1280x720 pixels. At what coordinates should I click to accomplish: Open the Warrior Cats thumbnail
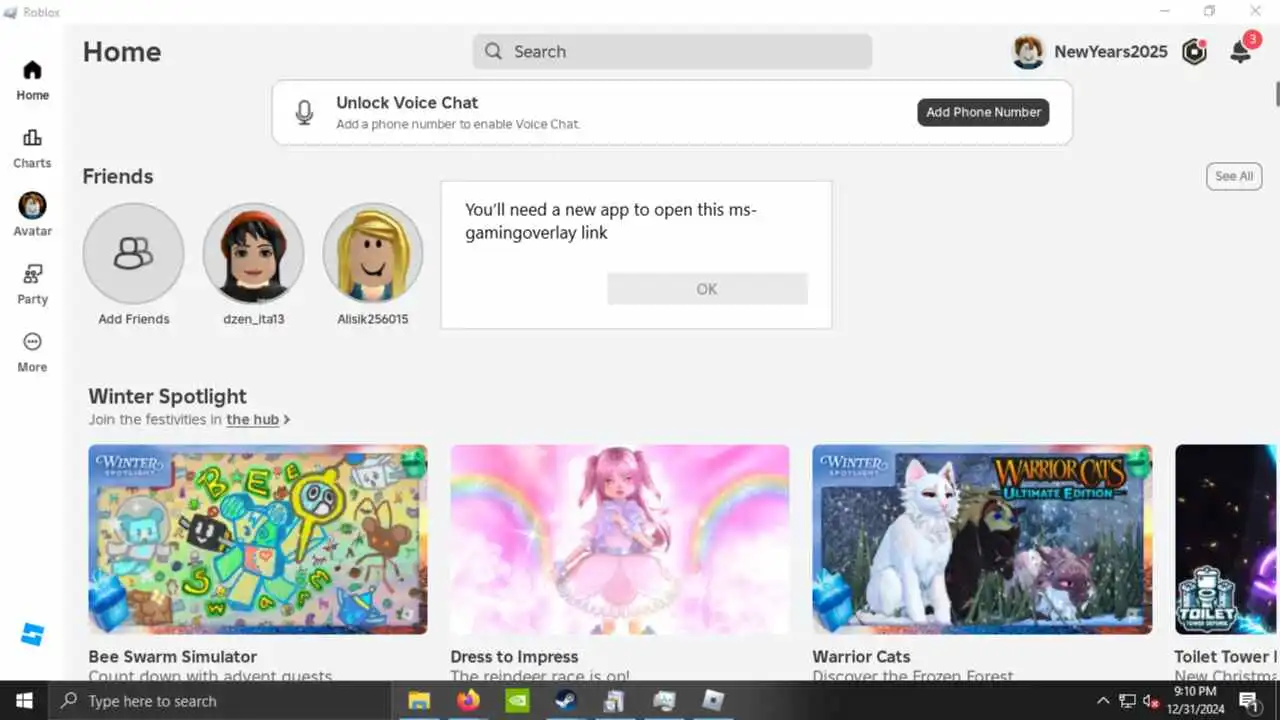[x=982, y=539]
